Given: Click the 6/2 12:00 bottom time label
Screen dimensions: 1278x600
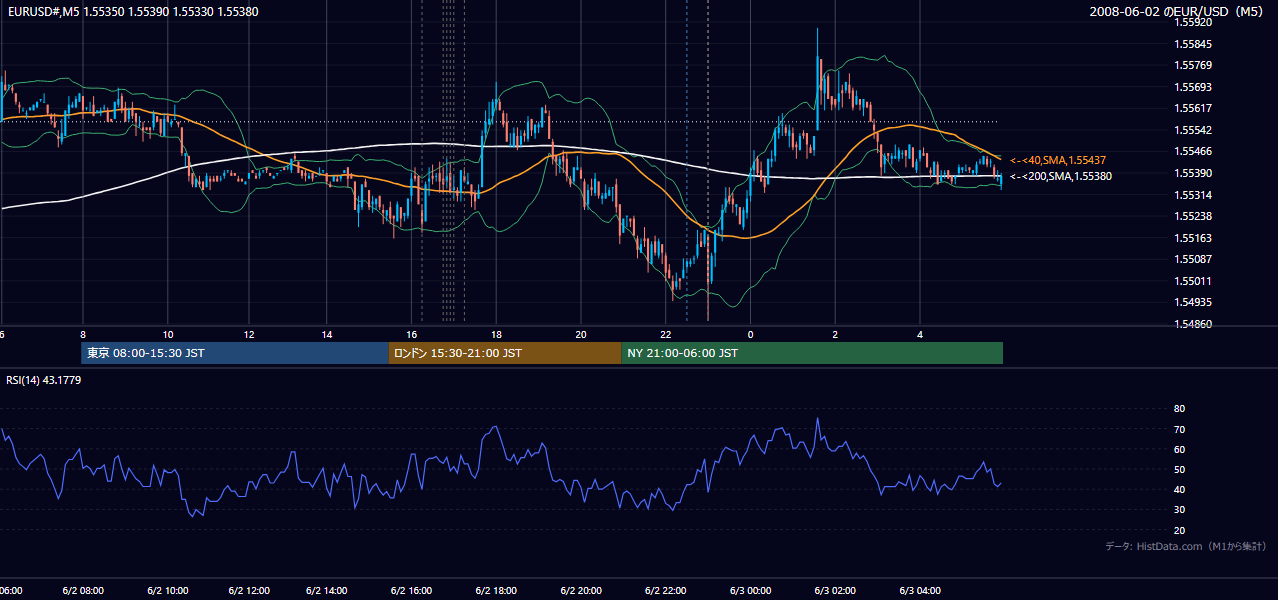Looking at the screenshot, I should pos(250,591).
